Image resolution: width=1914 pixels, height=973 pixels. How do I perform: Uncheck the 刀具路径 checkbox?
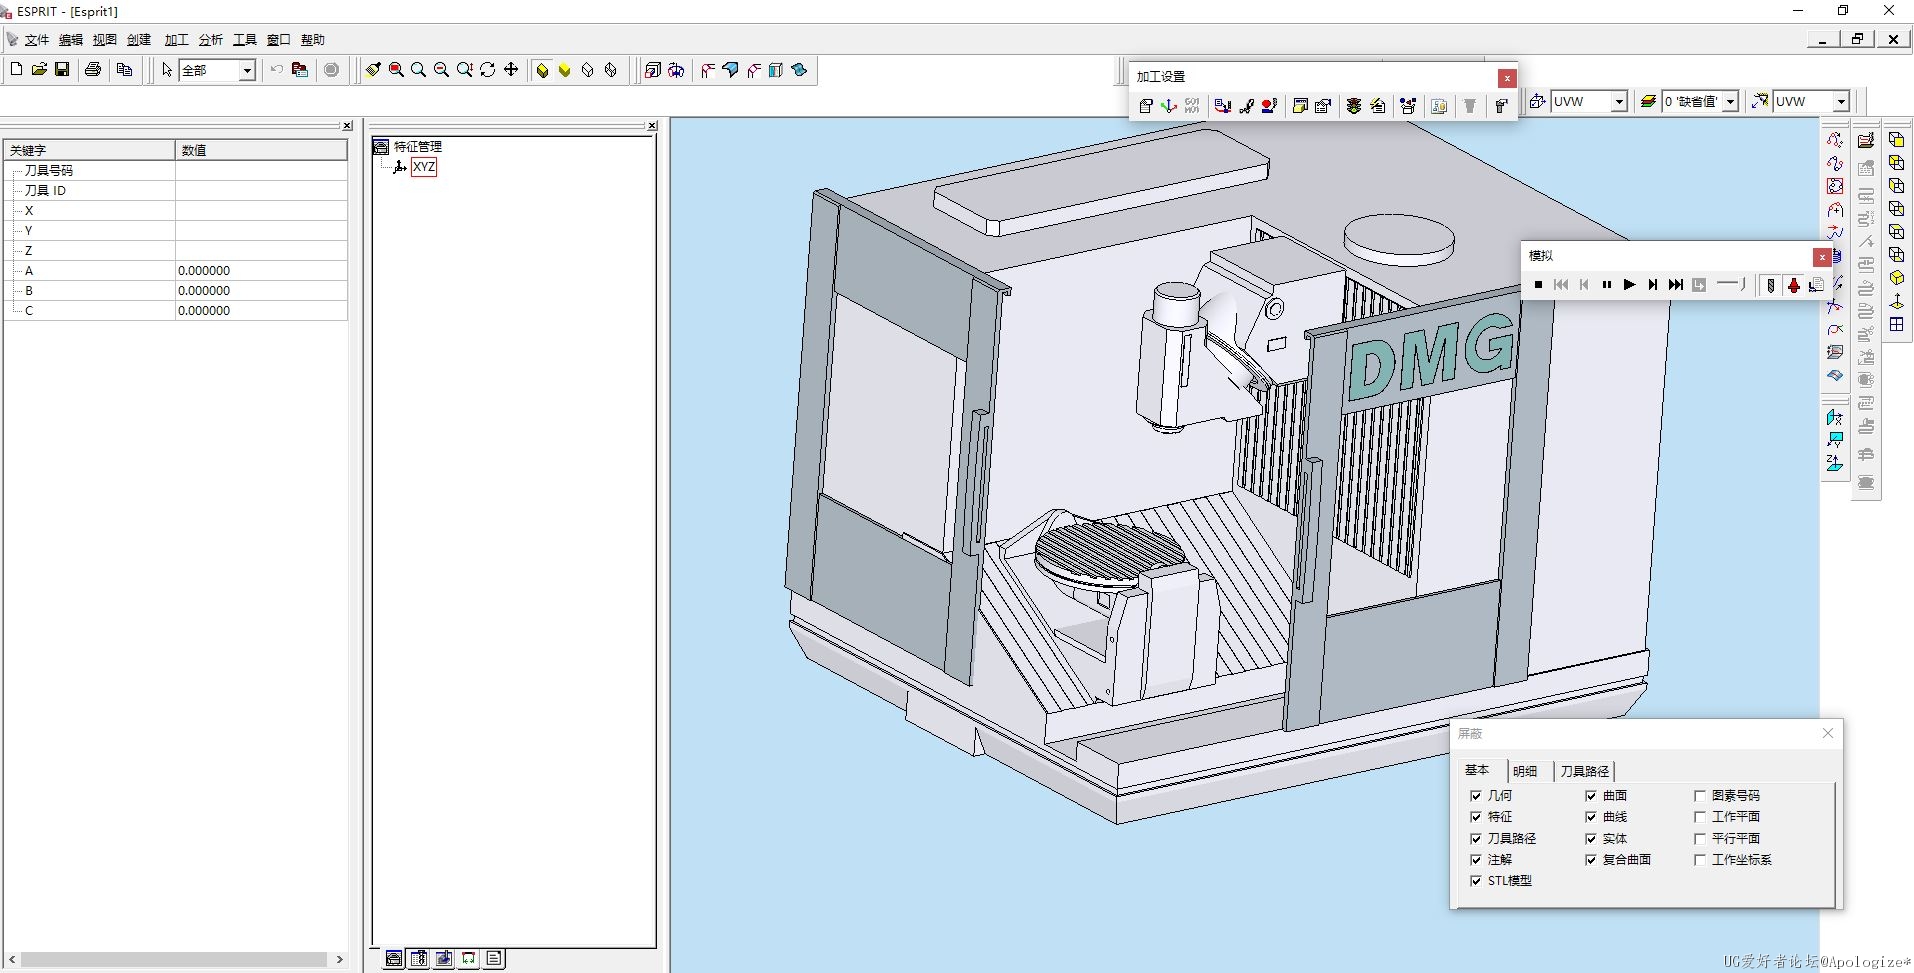[x=1476, y=838]
